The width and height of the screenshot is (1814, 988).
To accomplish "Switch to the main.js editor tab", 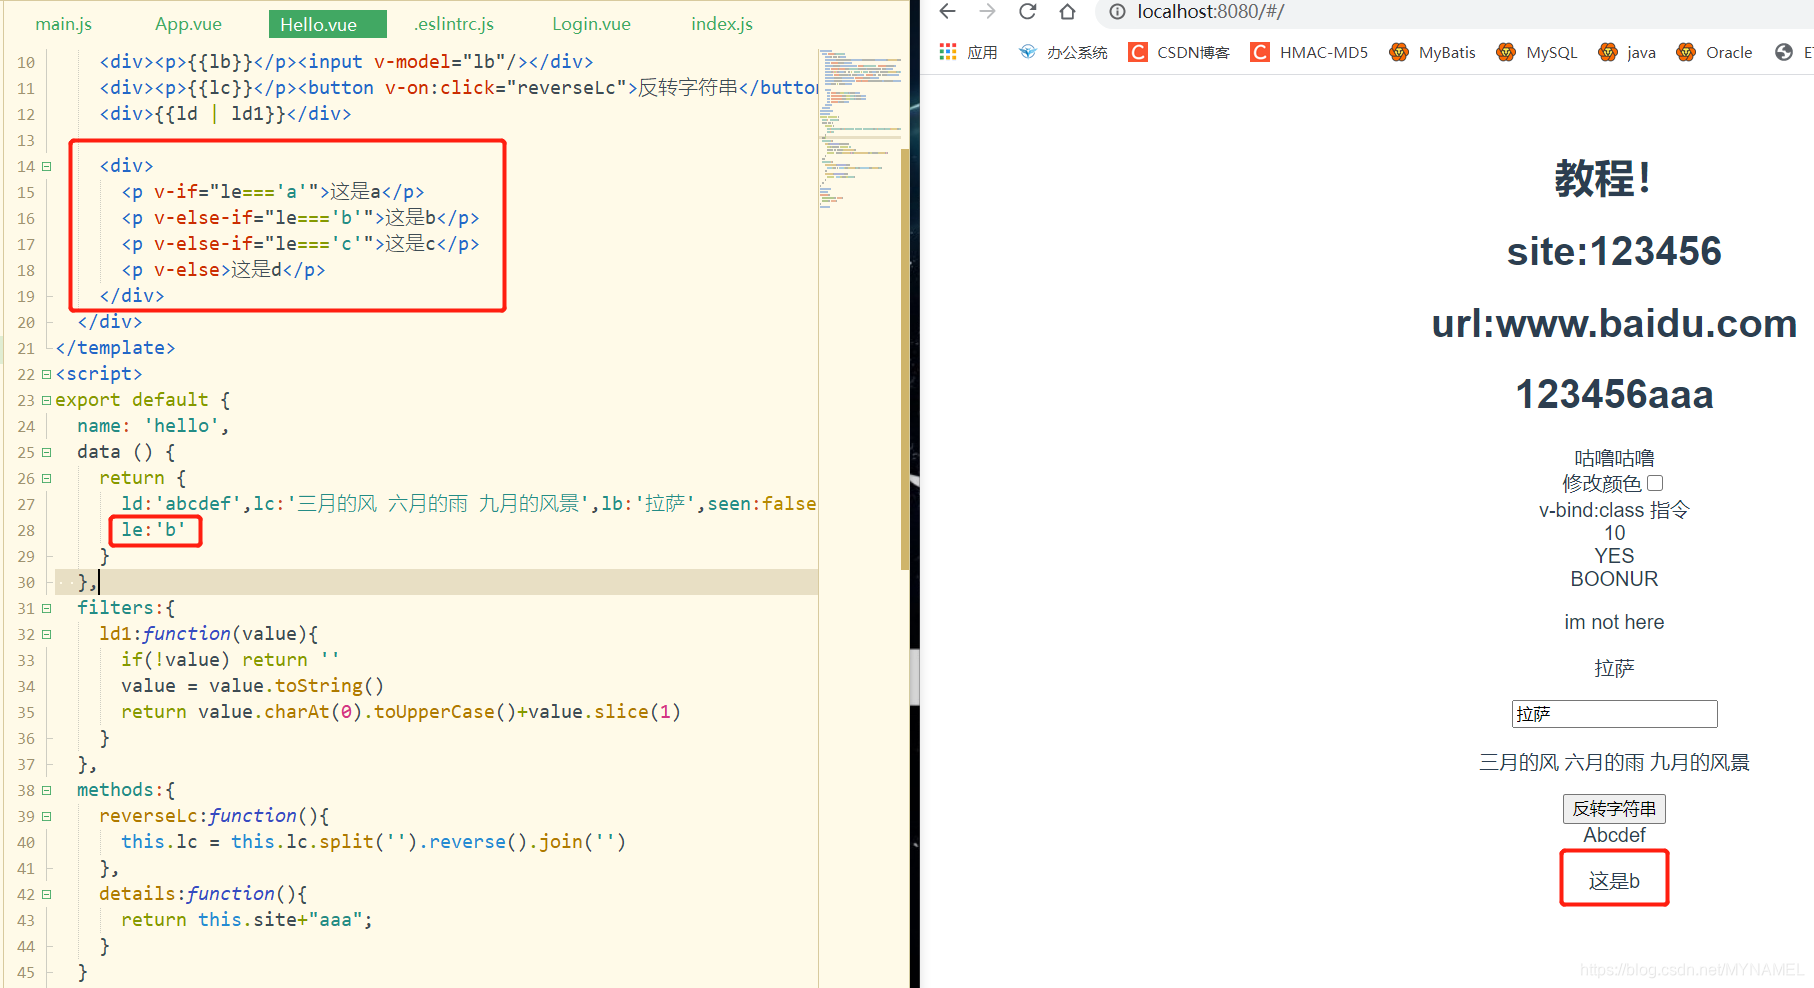I will coord(64,24).
